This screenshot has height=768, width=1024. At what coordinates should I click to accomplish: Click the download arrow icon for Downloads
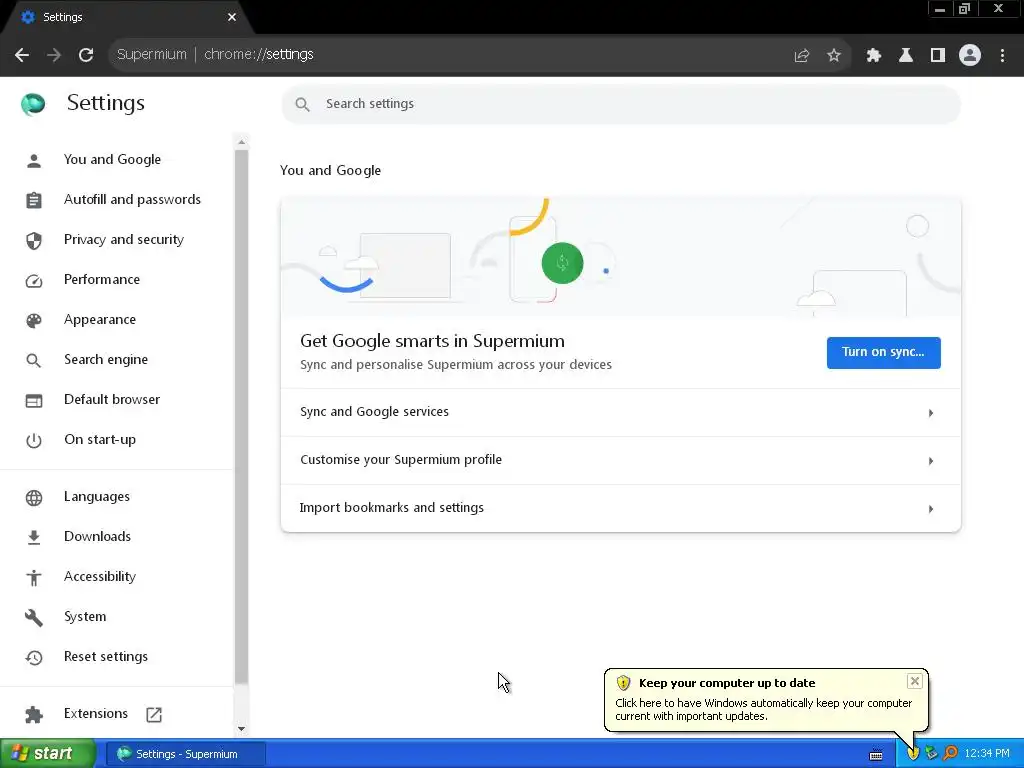coord(34,537)
